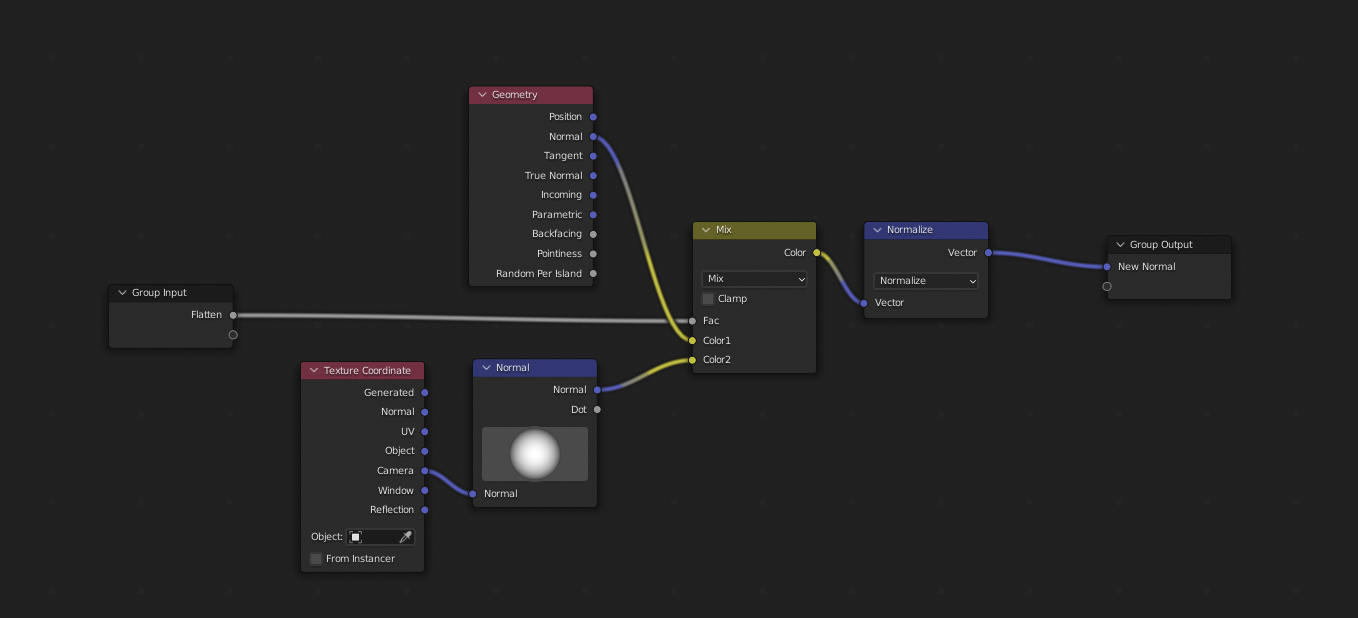Open the Mix blend type dropdown

pos(754,279)
